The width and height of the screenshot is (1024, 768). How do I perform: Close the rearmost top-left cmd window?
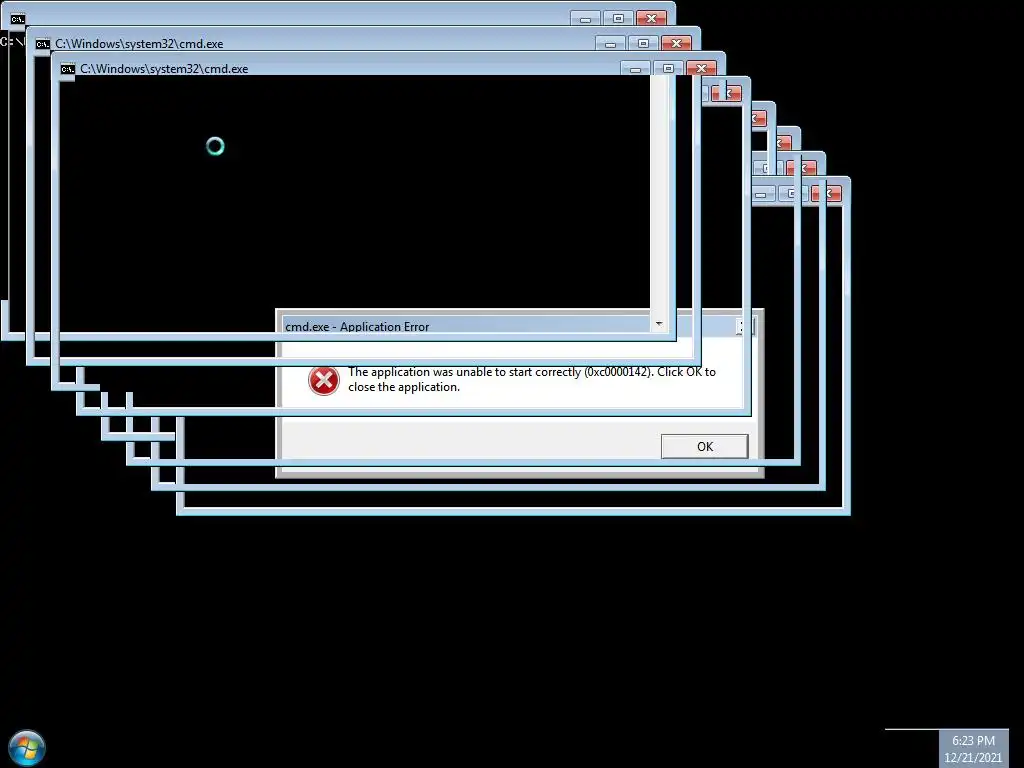pyautogui.click(x=651, y=18)
